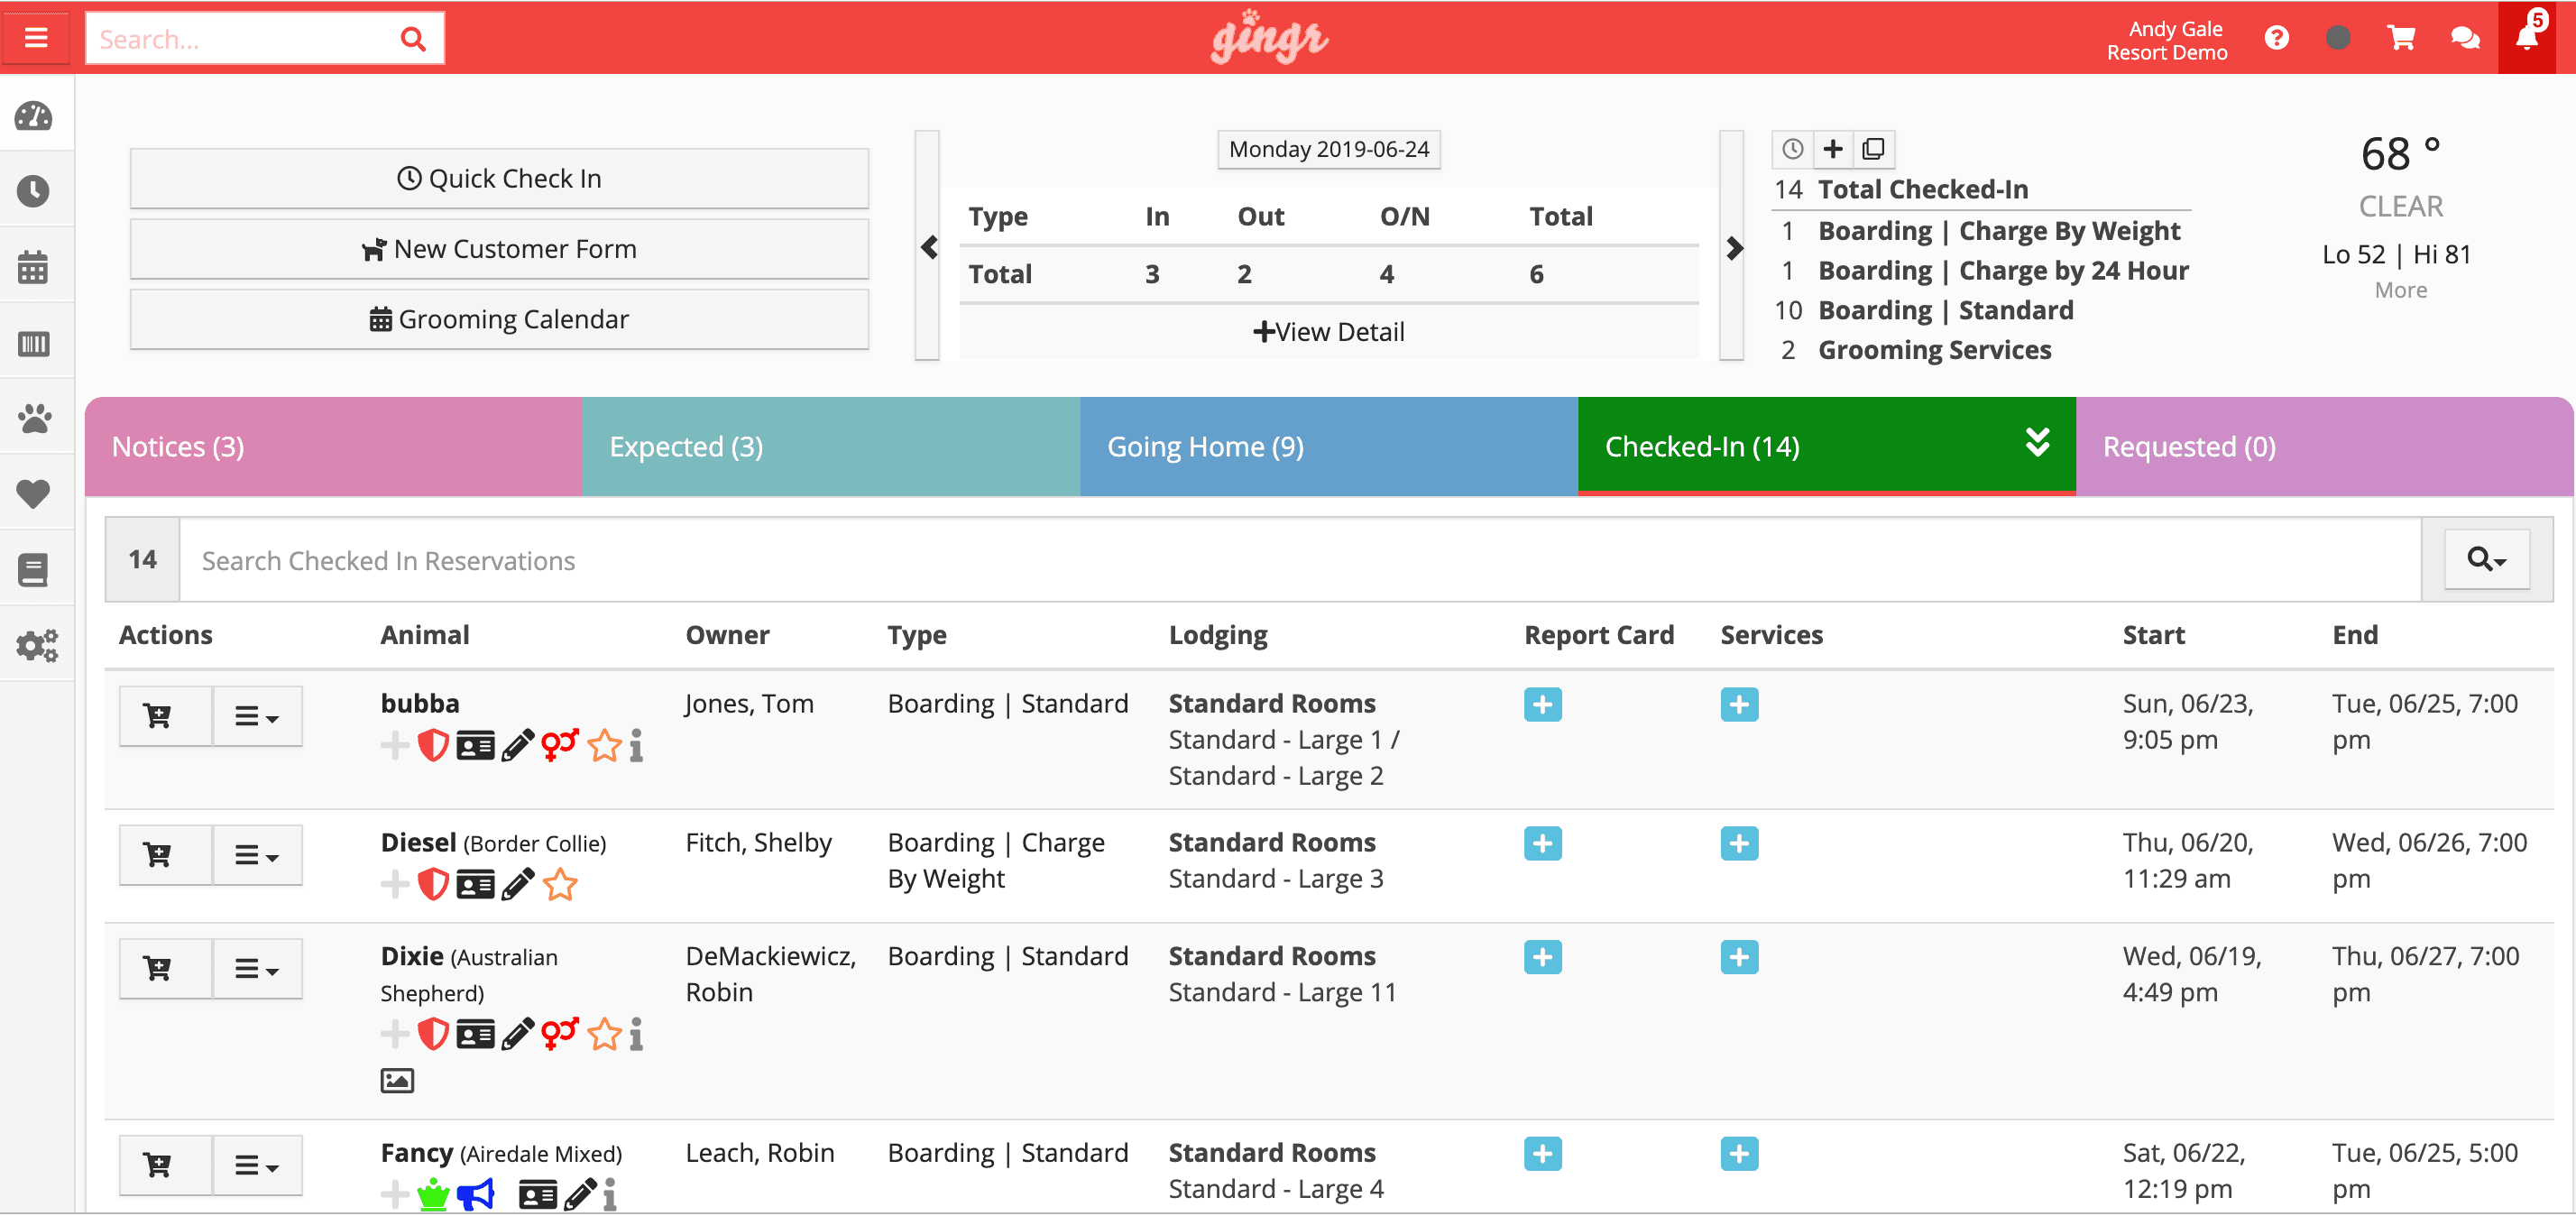Open the dashboard gauge sidebar icon
Viewport: 2576px width, 1216px height.
click(35, 116)
